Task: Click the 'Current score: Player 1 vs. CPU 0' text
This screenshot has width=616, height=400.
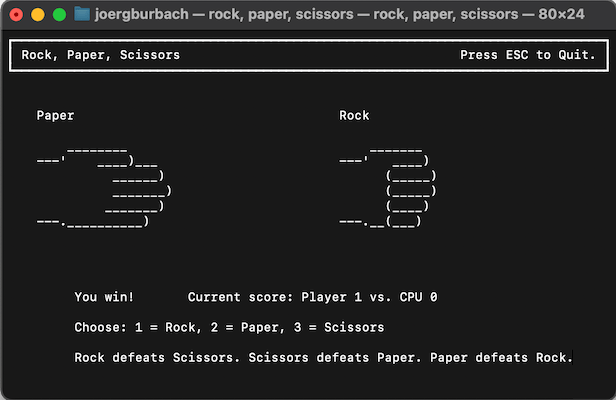Action: [x=312, y=297]
